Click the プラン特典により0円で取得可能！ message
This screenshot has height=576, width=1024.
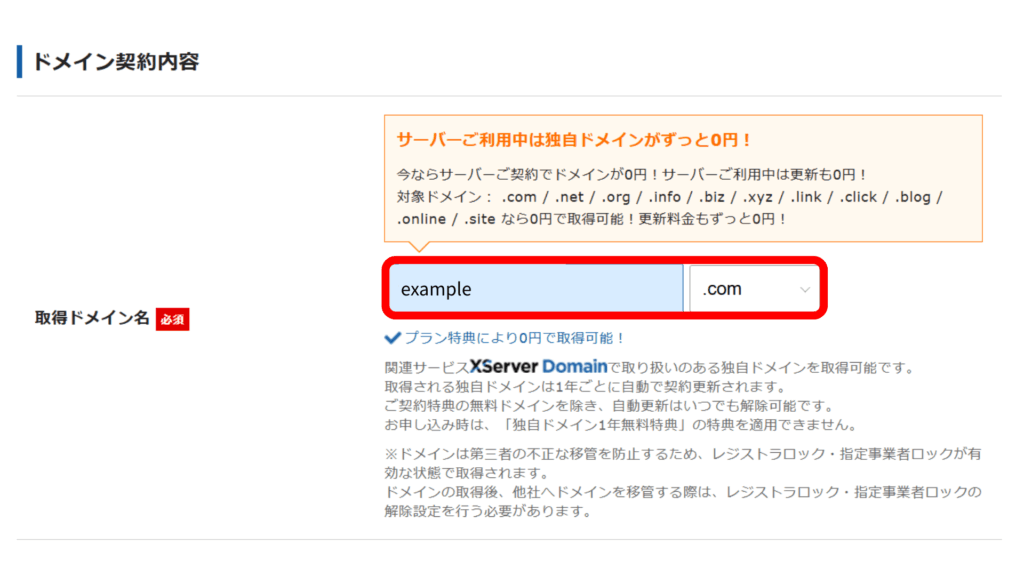(515, 338)
